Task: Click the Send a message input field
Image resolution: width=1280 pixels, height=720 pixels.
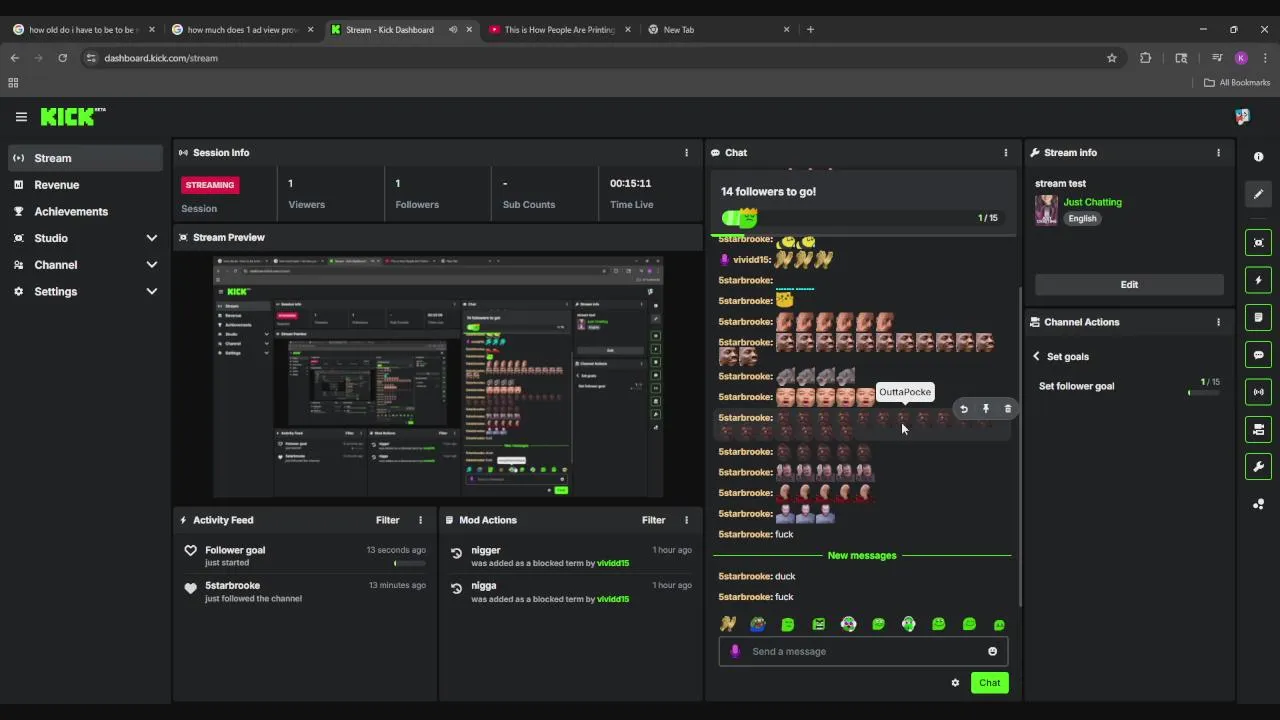Action: (863, 652)
